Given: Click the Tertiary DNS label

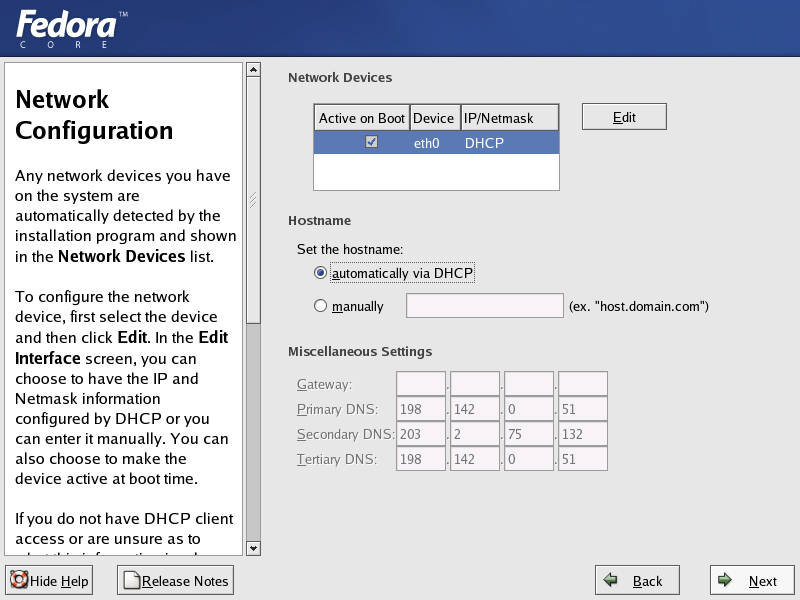Looking at the screenshot, I should point(337,459).
